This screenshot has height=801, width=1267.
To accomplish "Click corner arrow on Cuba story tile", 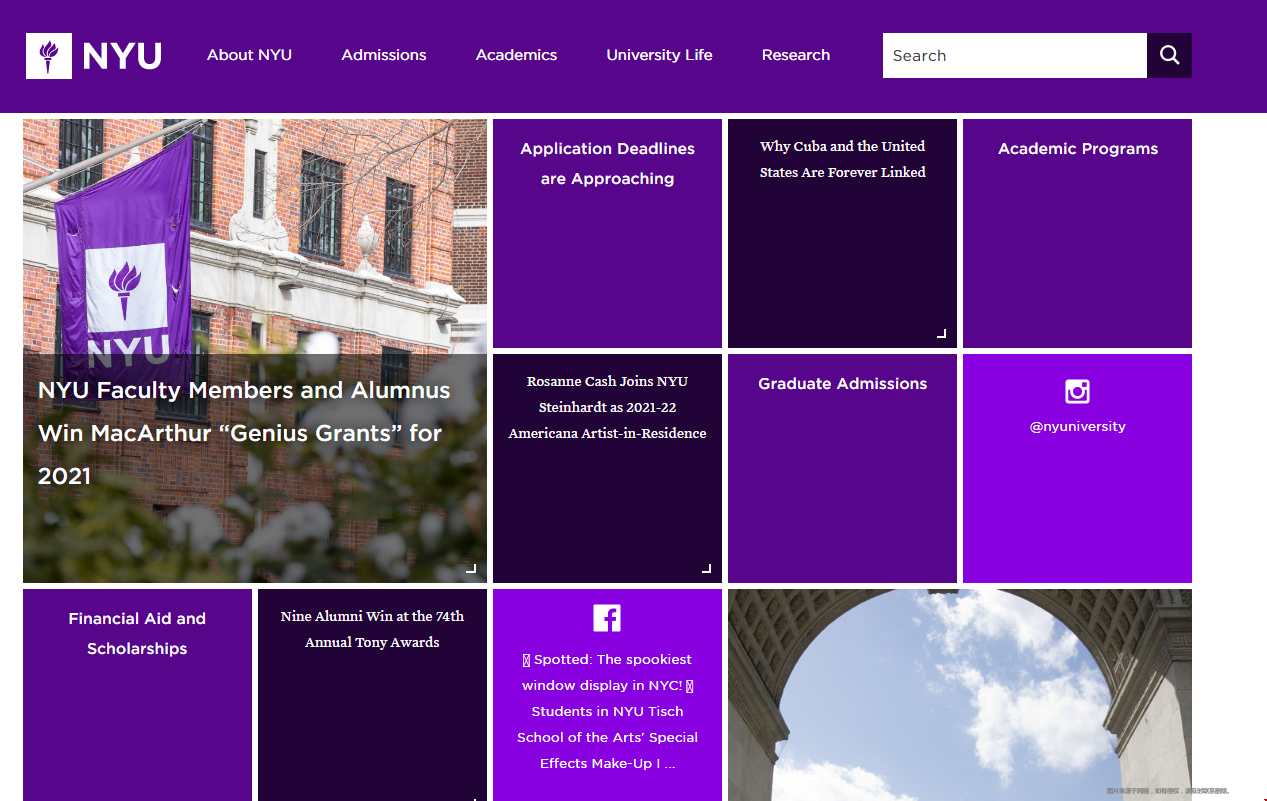I will coord(941,333).
